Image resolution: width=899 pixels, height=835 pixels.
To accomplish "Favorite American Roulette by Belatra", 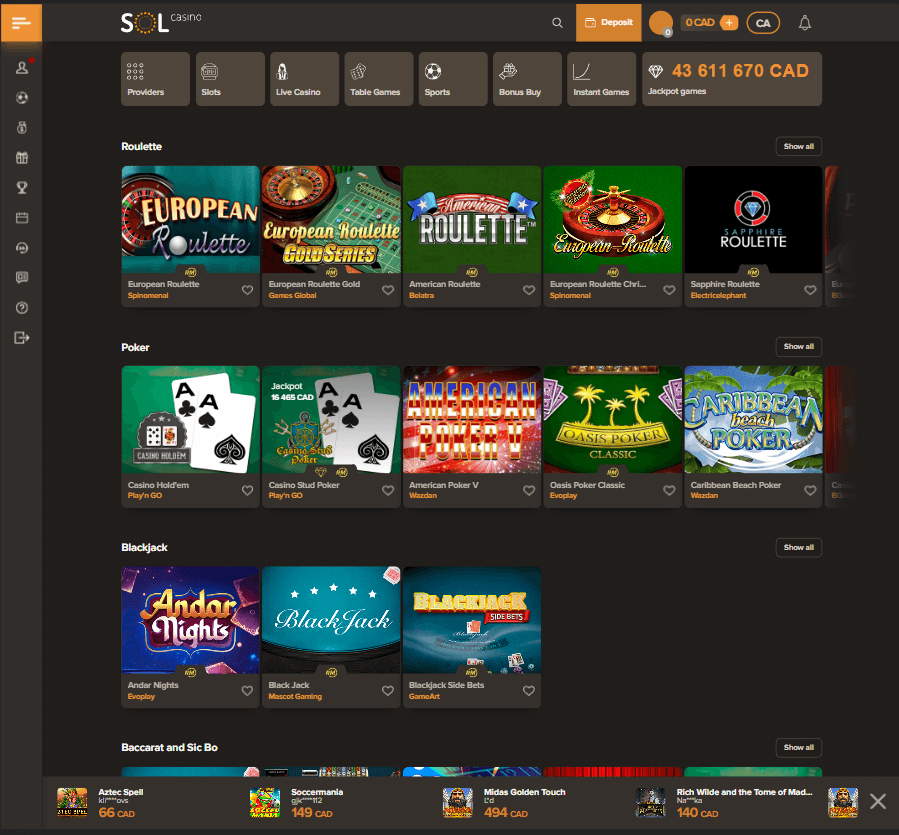I will pos(529,290).
